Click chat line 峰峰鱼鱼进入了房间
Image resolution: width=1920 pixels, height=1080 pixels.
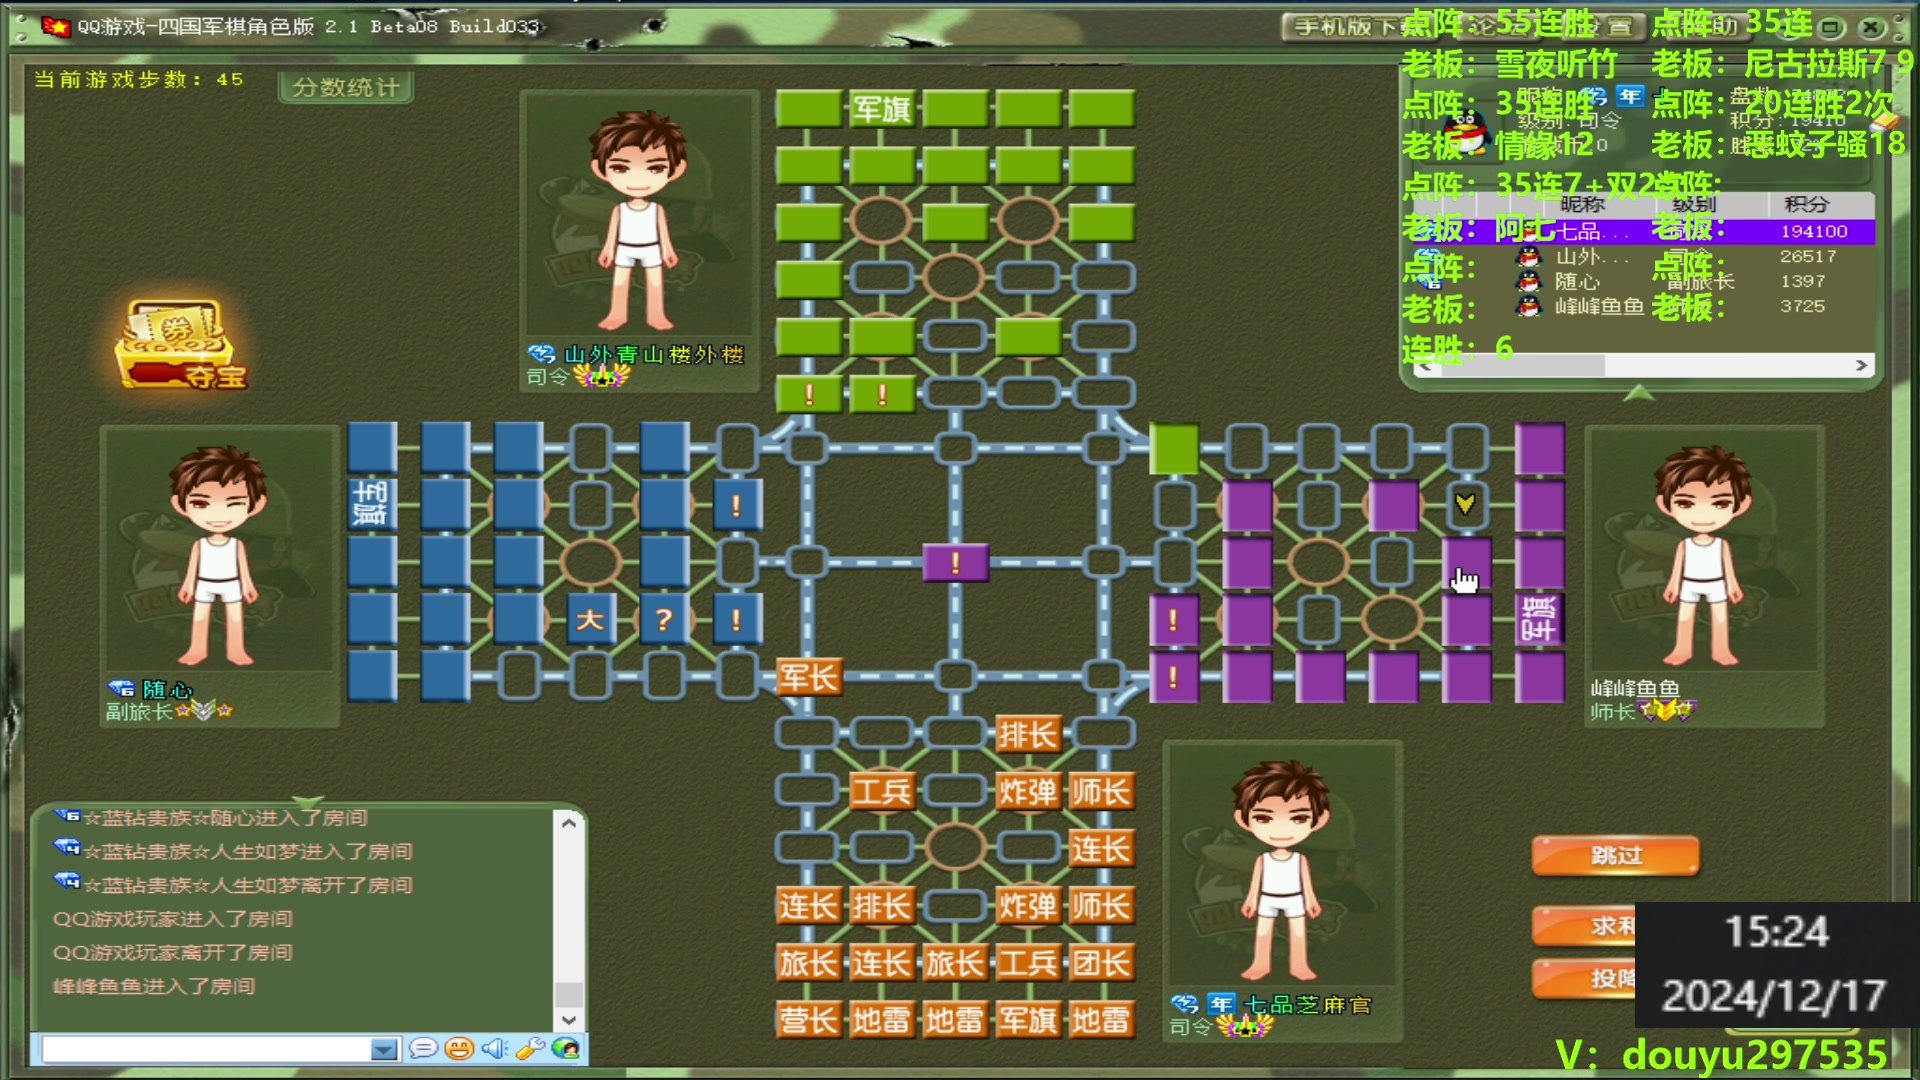tap(154, 986)
